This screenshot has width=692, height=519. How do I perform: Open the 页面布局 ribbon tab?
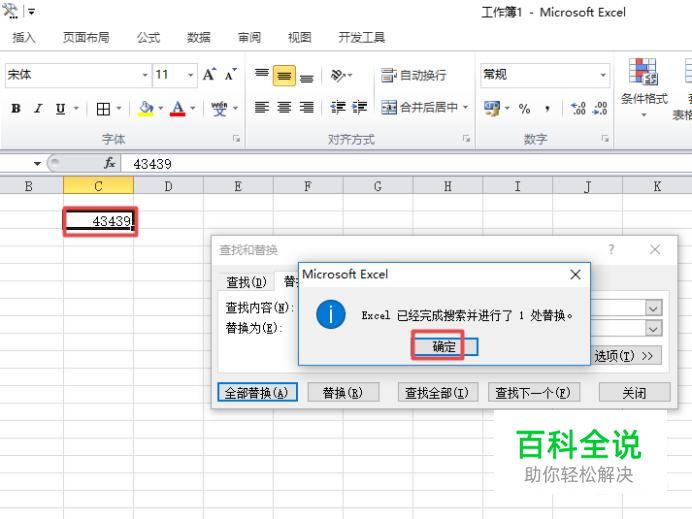(86, 38)
